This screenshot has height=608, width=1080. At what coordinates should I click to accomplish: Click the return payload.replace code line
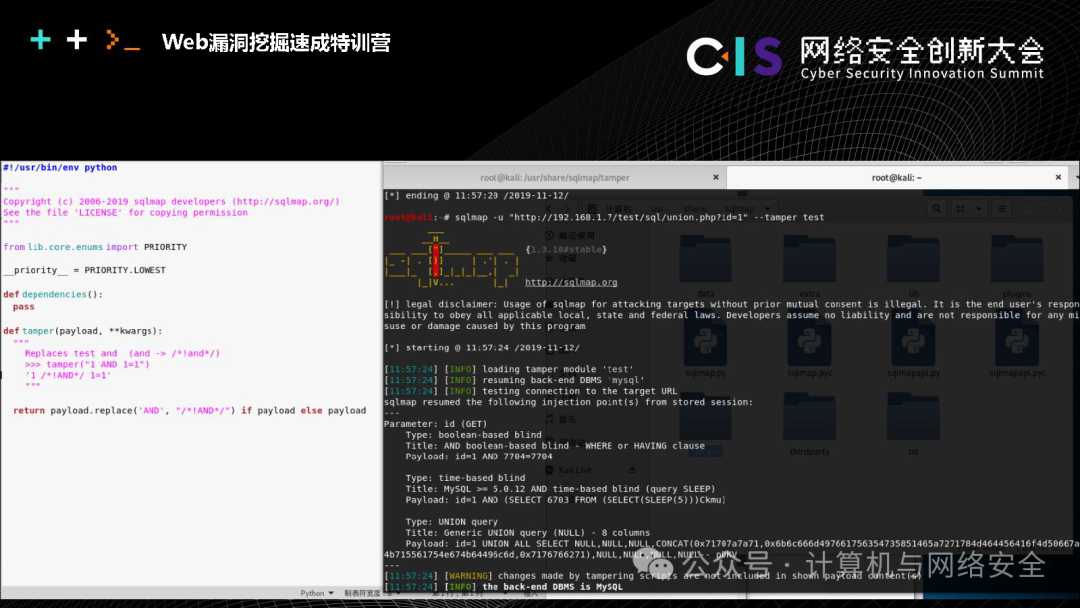click(x=189, y=410)
